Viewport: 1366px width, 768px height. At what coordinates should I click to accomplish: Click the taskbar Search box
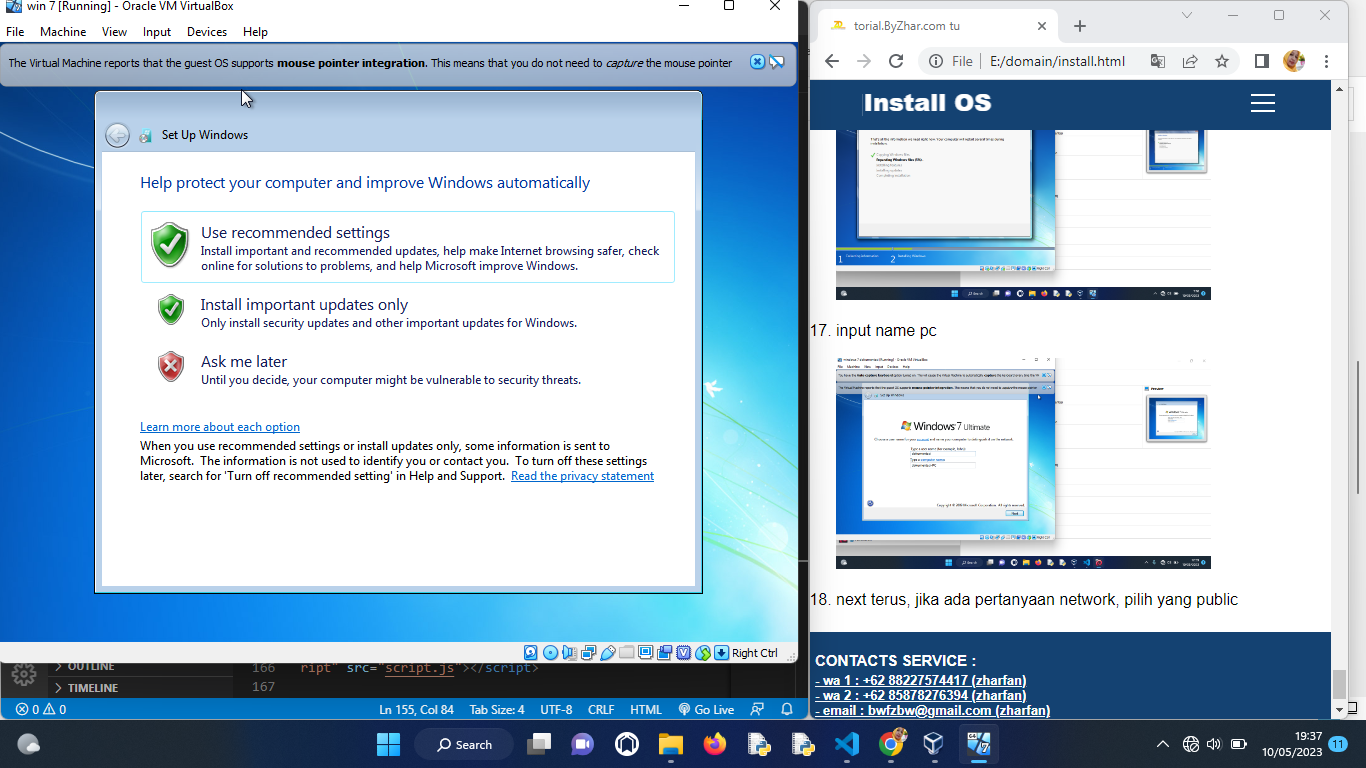pyautogui.click(x=465, y=744)
